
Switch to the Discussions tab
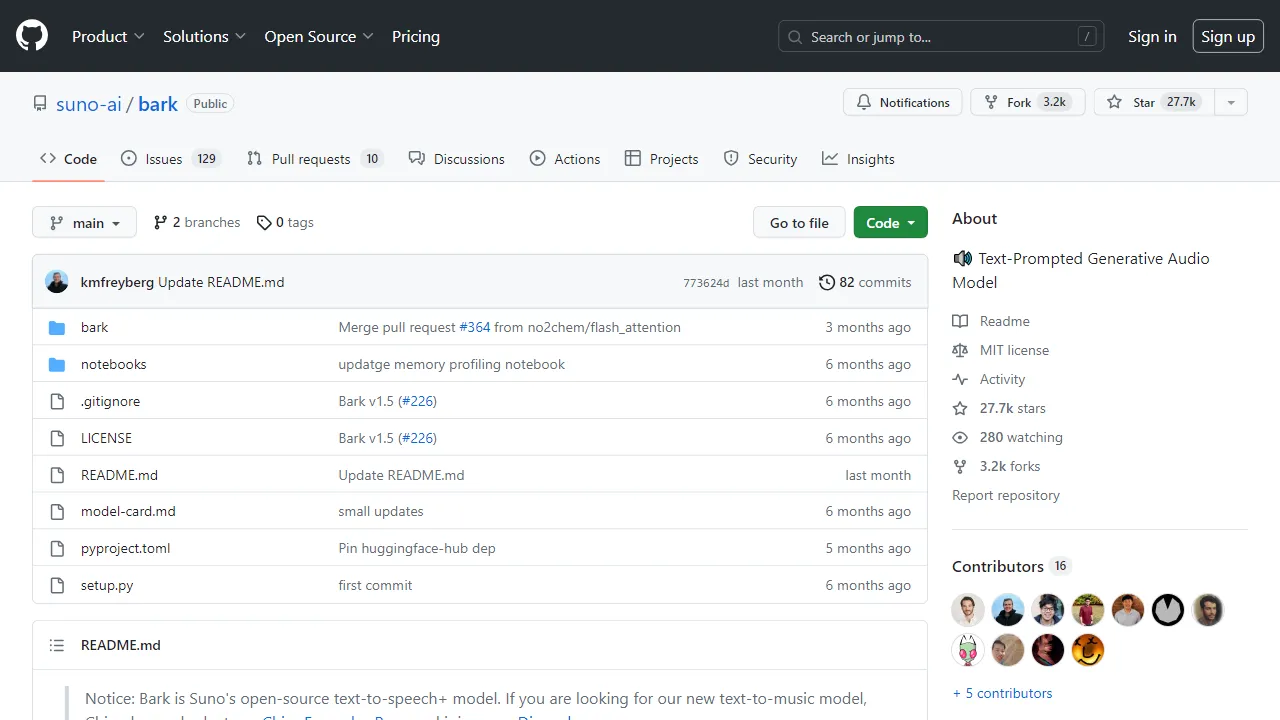(456, 159)
